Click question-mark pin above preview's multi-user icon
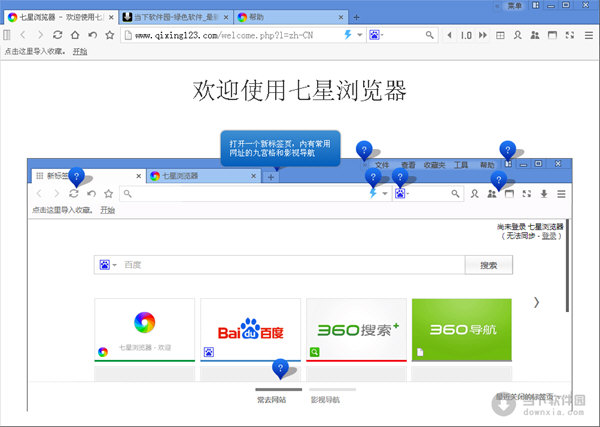The height and width of the screenshot is (427, 600). [499, 180]
